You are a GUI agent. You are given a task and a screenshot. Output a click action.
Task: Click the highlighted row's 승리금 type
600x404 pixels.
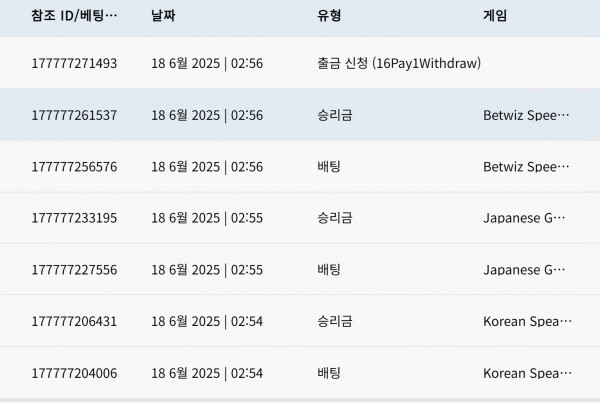pos(335,115)
